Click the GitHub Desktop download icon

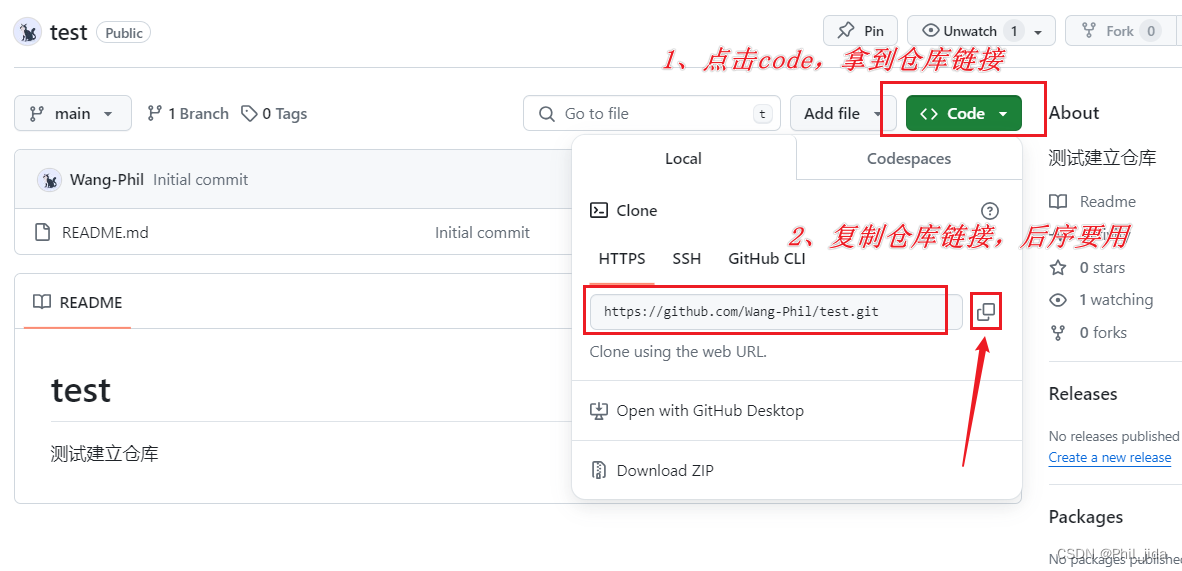click(599, 410)
